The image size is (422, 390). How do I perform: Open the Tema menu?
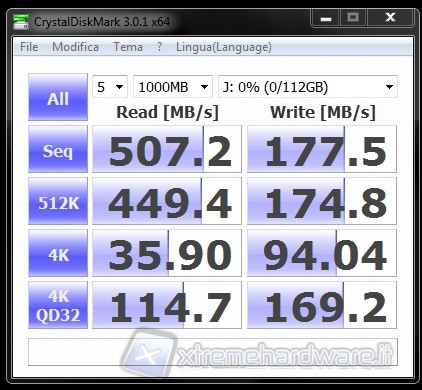coord(128,47)
